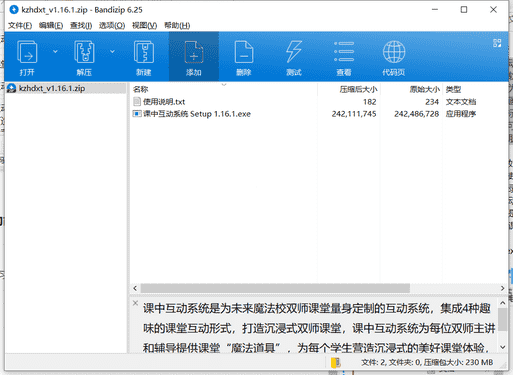Click original size 242,486,728 cell
Image resolution: width=513 pixels, height=375 pixels.
pos(417,114)
